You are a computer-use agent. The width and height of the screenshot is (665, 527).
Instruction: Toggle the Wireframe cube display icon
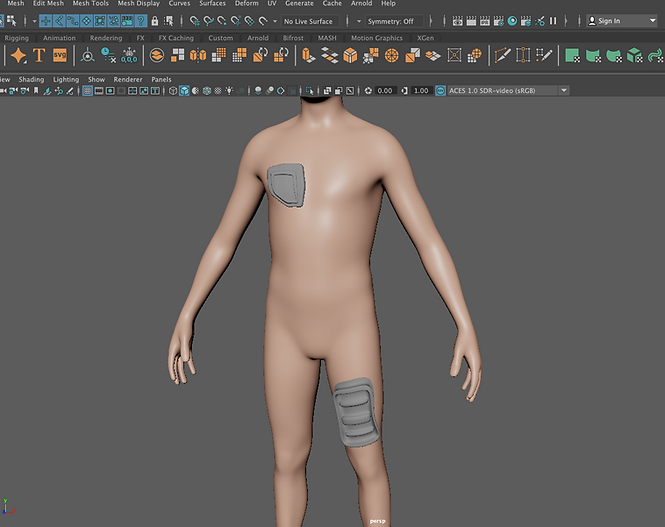point(173,90)
